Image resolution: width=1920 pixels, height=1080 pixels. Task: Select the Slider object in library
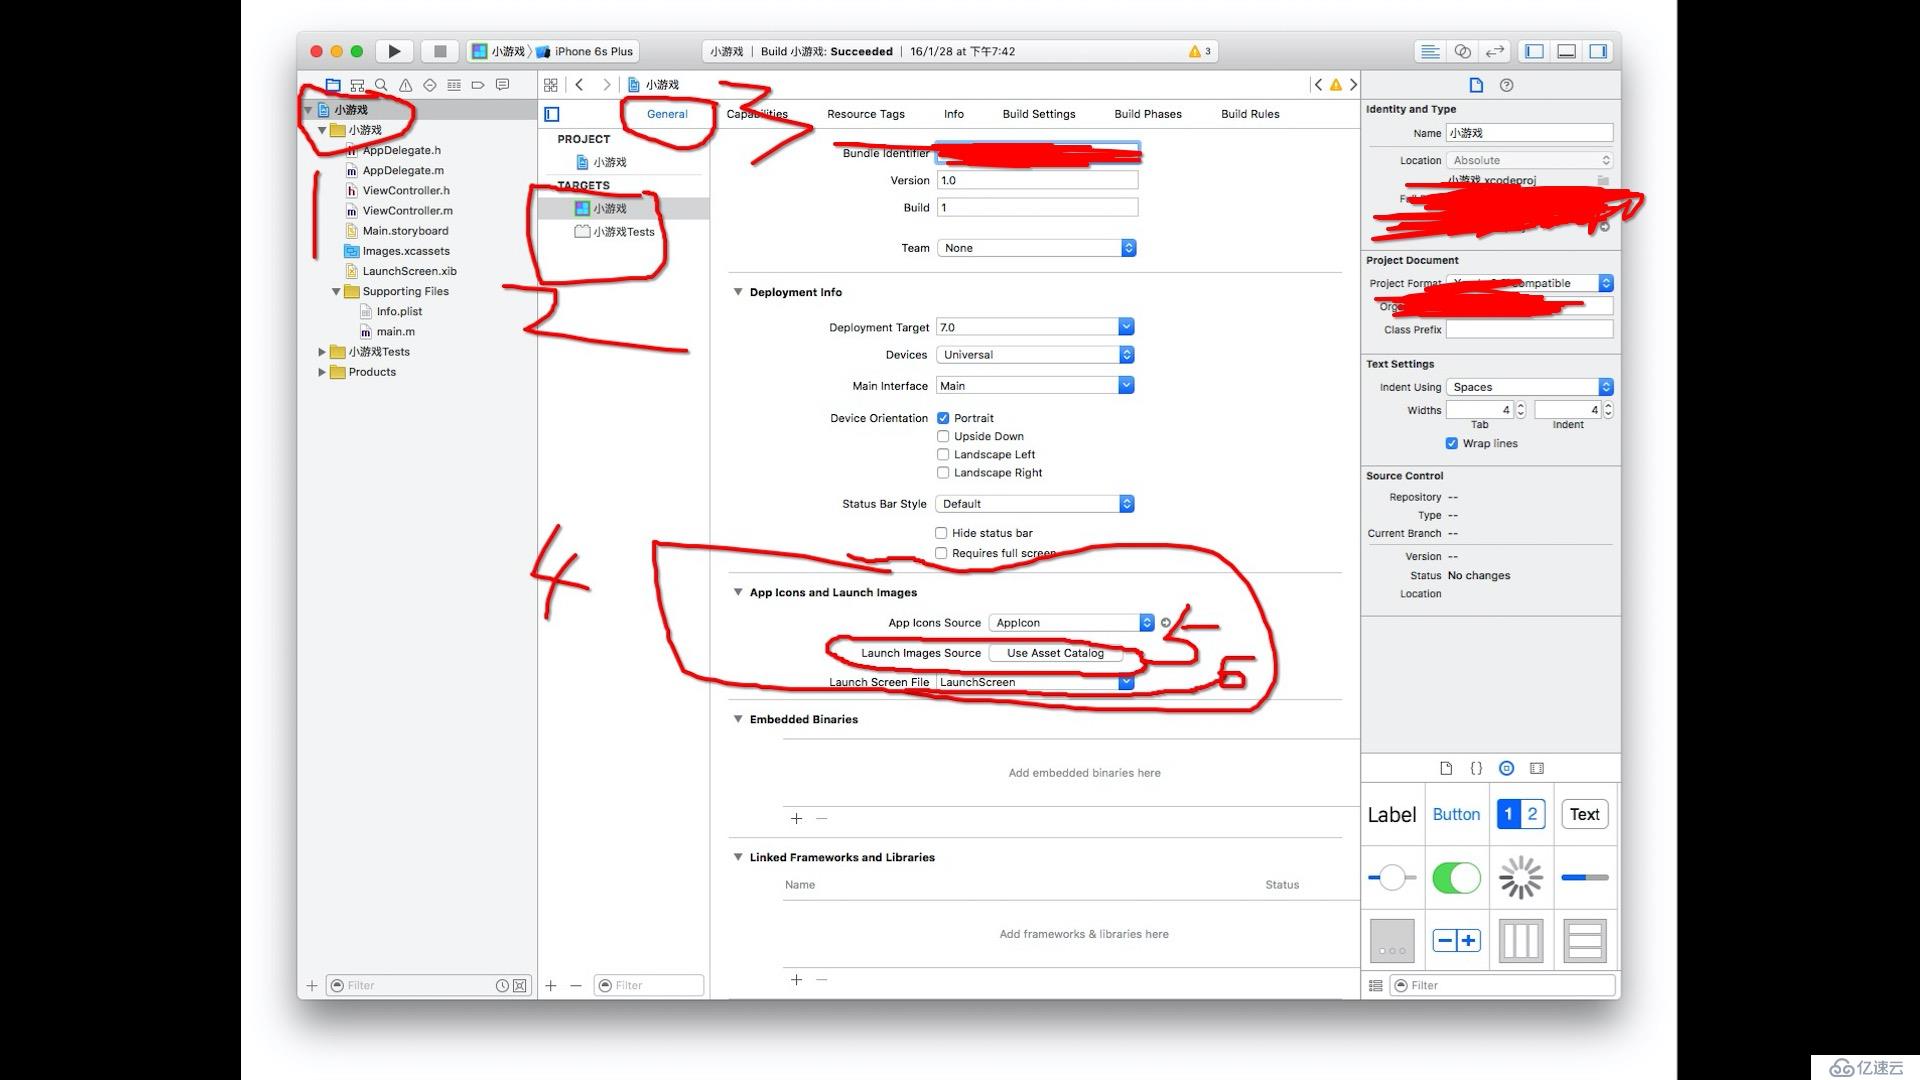pos(1392,878)
